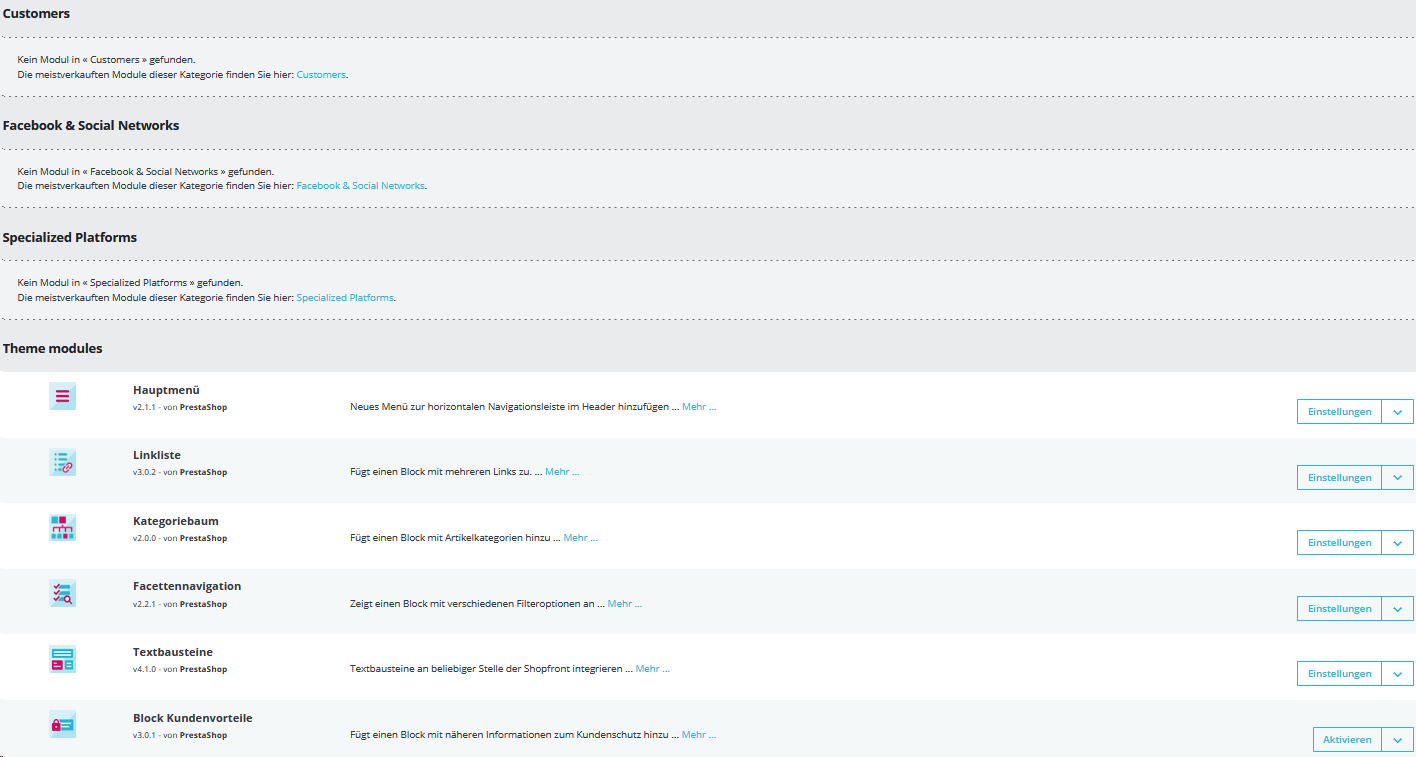1416x757 pixels.
Task: Open Einstellungen for Linkliste module
Action: pyautogui.click(x=1339, y=478)
